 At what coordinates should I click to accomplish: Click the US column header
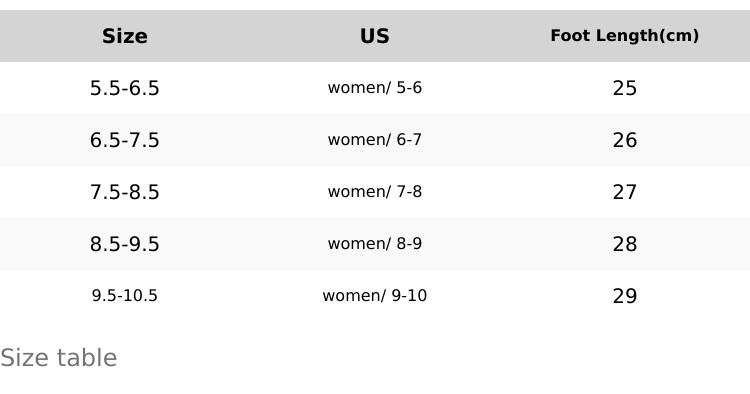pos(375,36)
